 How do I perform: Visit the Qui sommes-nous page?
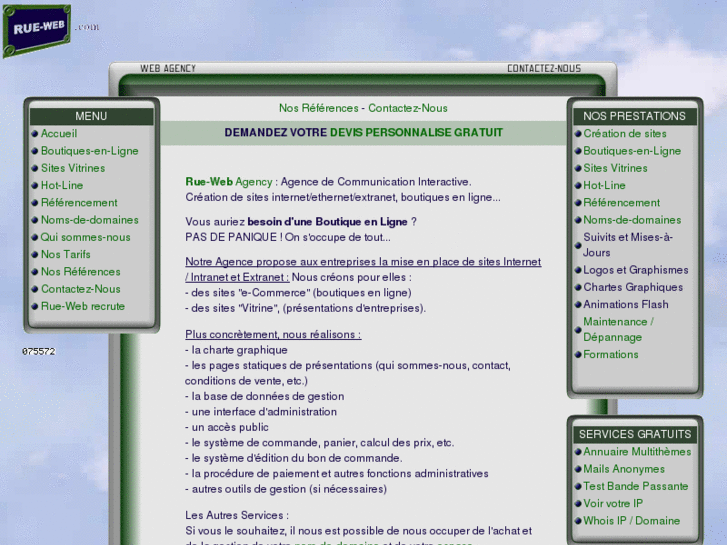click(85, 237)
